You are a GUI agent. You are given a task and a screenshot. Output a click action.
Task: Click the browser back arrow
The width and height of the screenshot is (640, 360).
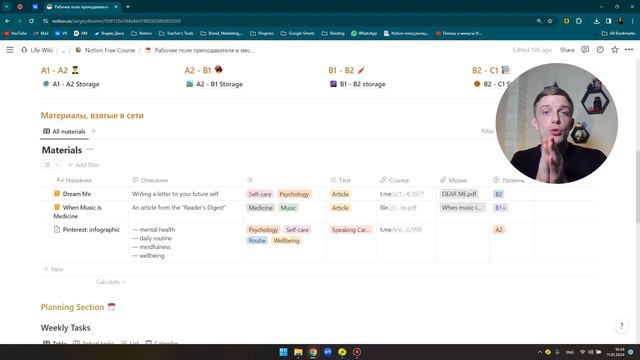pyautogui.click(x=7, y=21)
